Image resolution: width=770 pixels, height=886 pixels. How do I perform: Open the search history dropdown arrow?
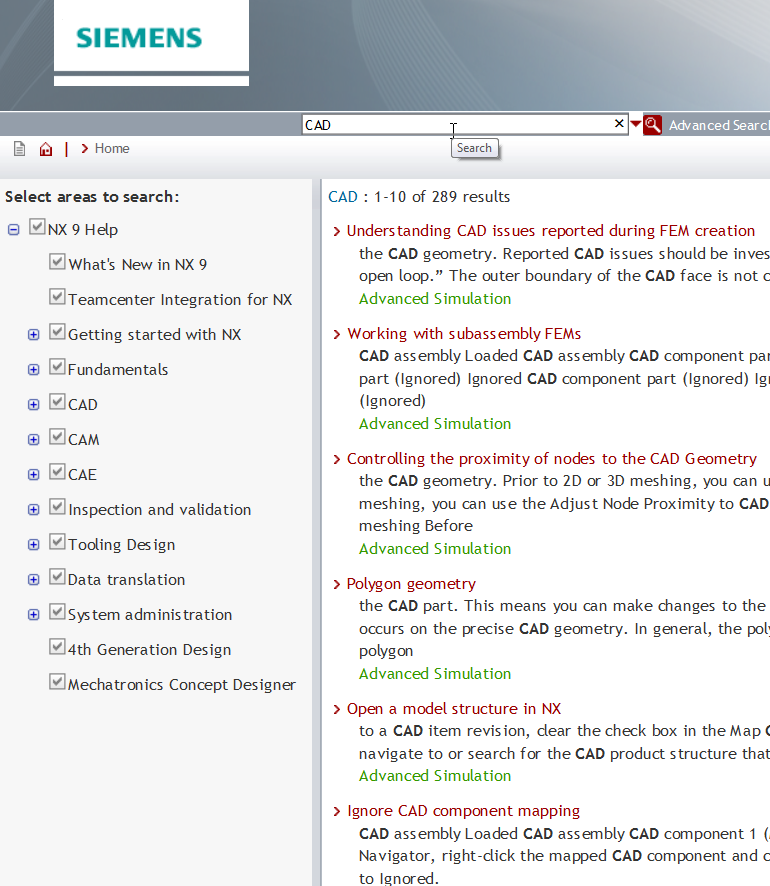click(x=636, y=124)
